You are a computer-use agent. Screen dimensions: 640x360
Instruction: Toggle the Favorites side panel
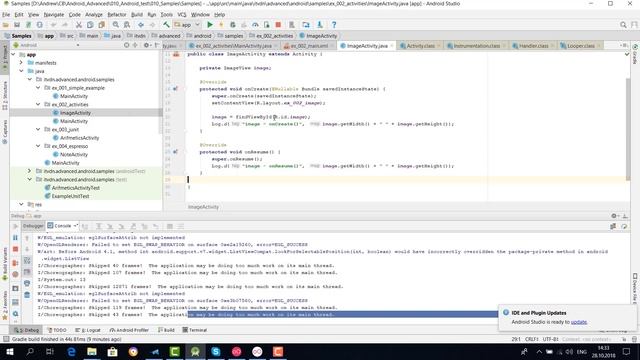click(5, 306)
